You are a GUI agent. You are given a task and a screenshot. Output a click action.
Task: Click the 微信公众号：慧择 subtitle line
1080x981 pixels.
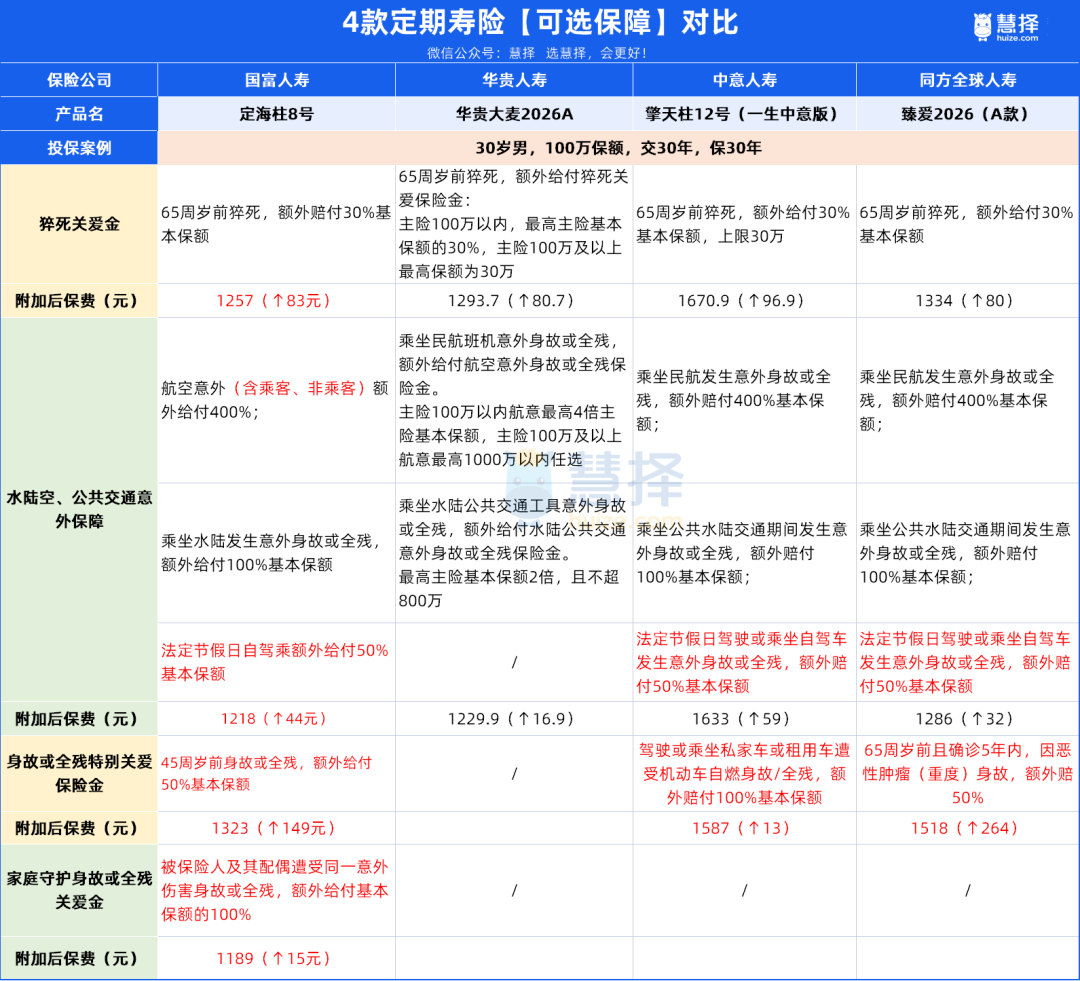click(537, 53)
